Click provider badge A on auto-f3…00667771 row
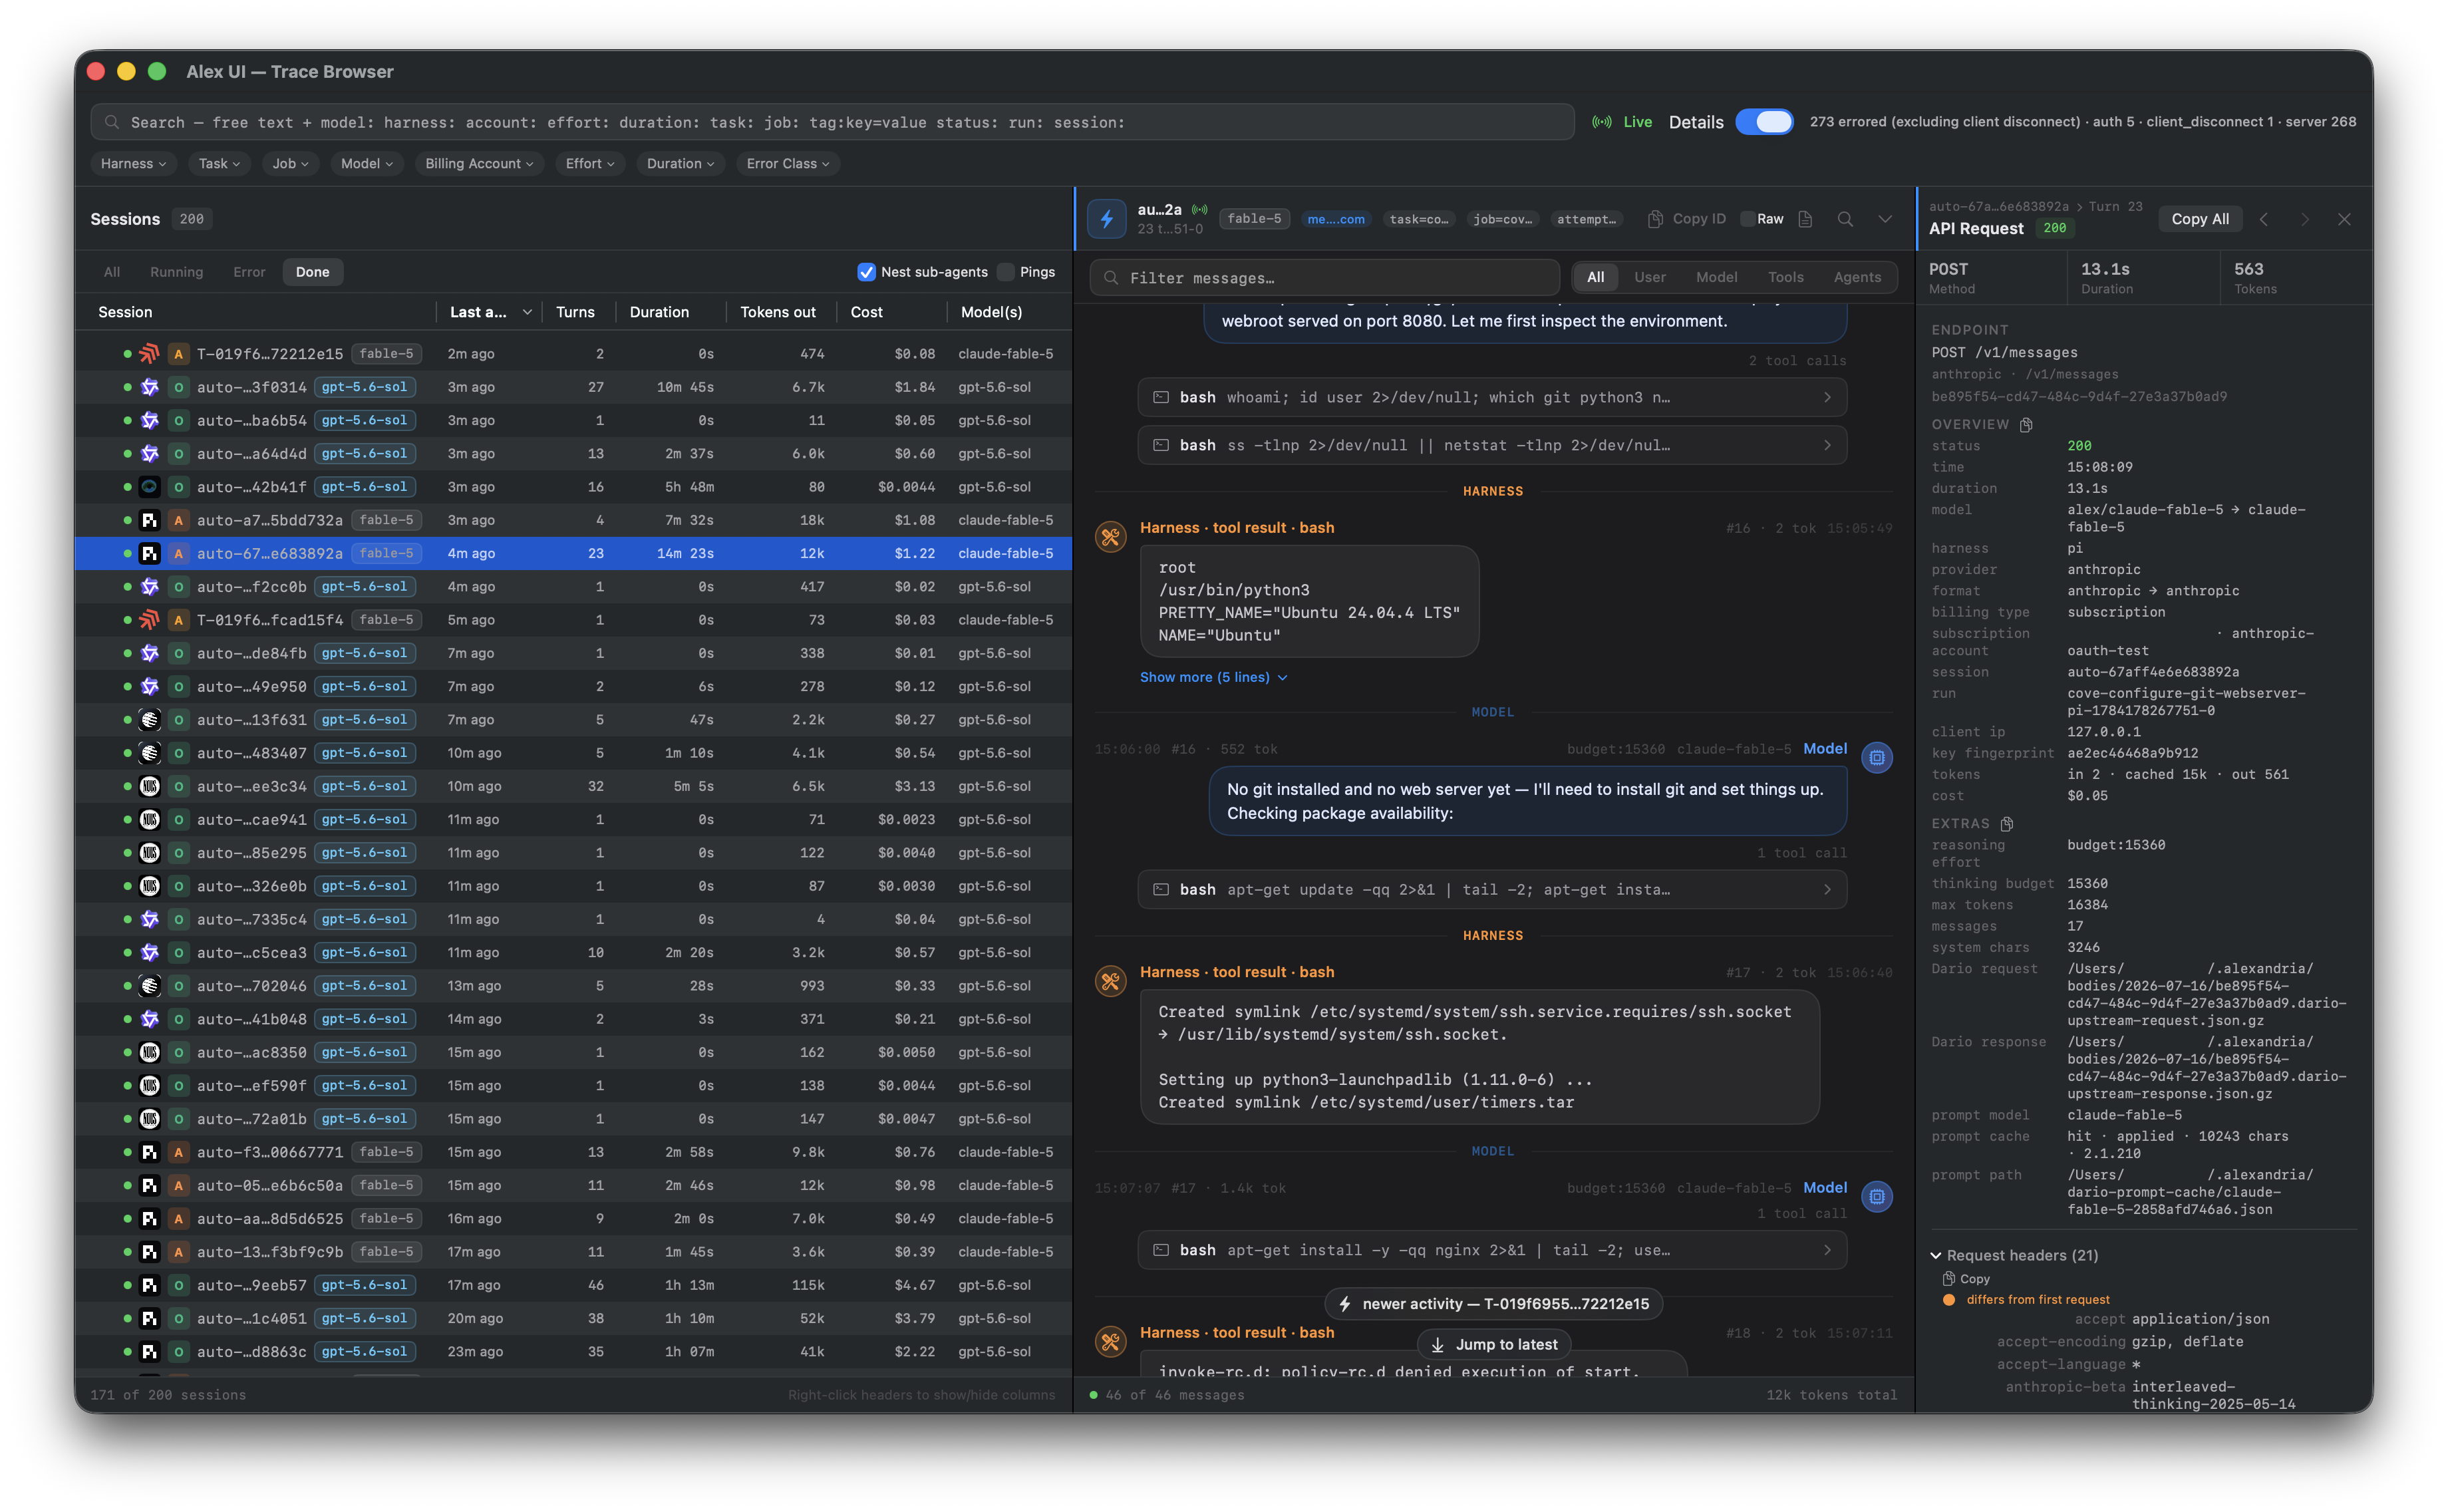 [x=178, y=1152]
